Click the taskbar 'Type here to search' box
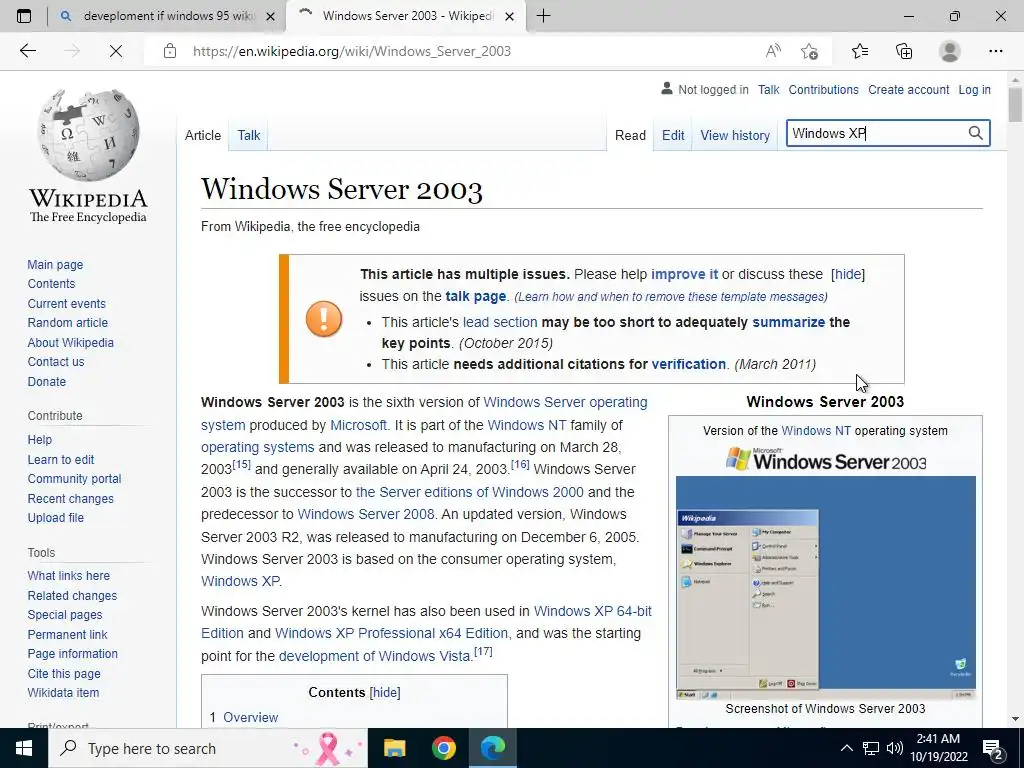Viewport: 1024px width, 768px height. pos(208,748)
